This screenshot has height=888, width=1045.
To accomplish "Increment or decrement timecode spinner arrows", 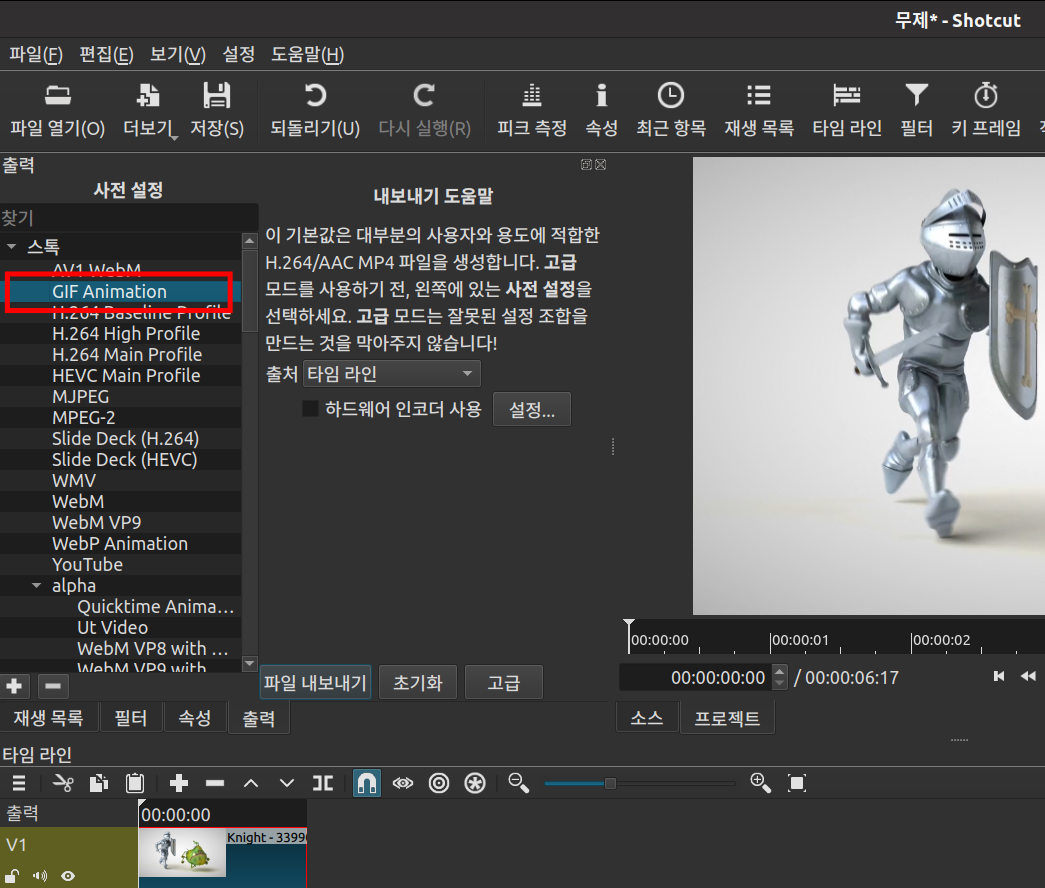I will [x=779, y=677].
